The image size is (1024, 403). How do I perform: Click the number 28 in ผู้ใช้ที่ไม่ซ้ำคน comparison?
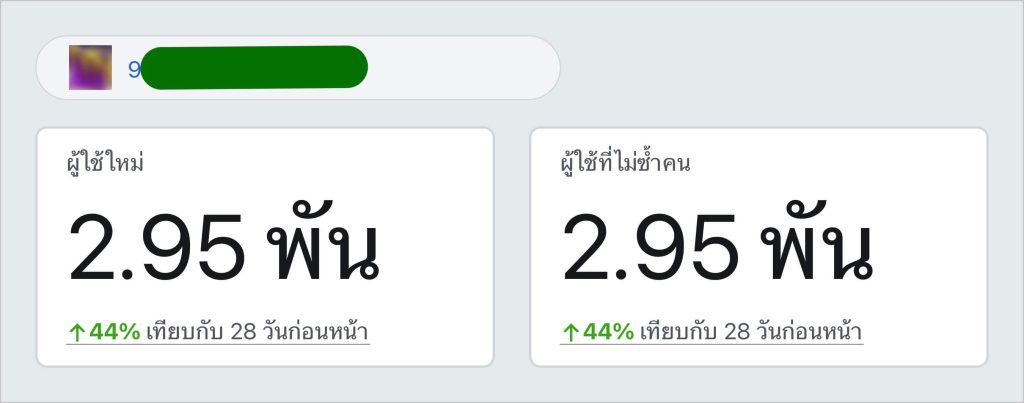coord(737,332)
